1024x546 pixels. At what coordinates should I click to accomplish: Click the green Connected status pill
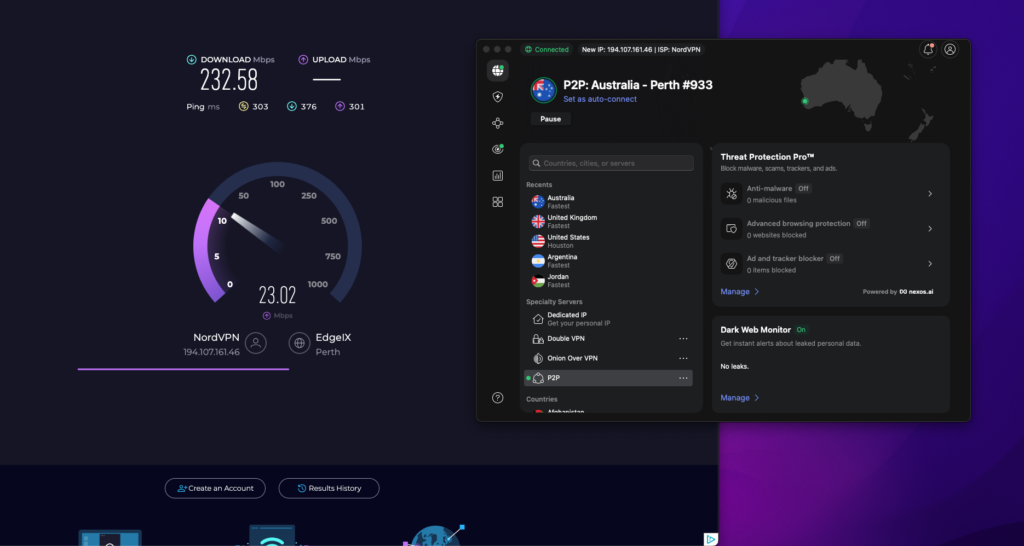(547, 50)
